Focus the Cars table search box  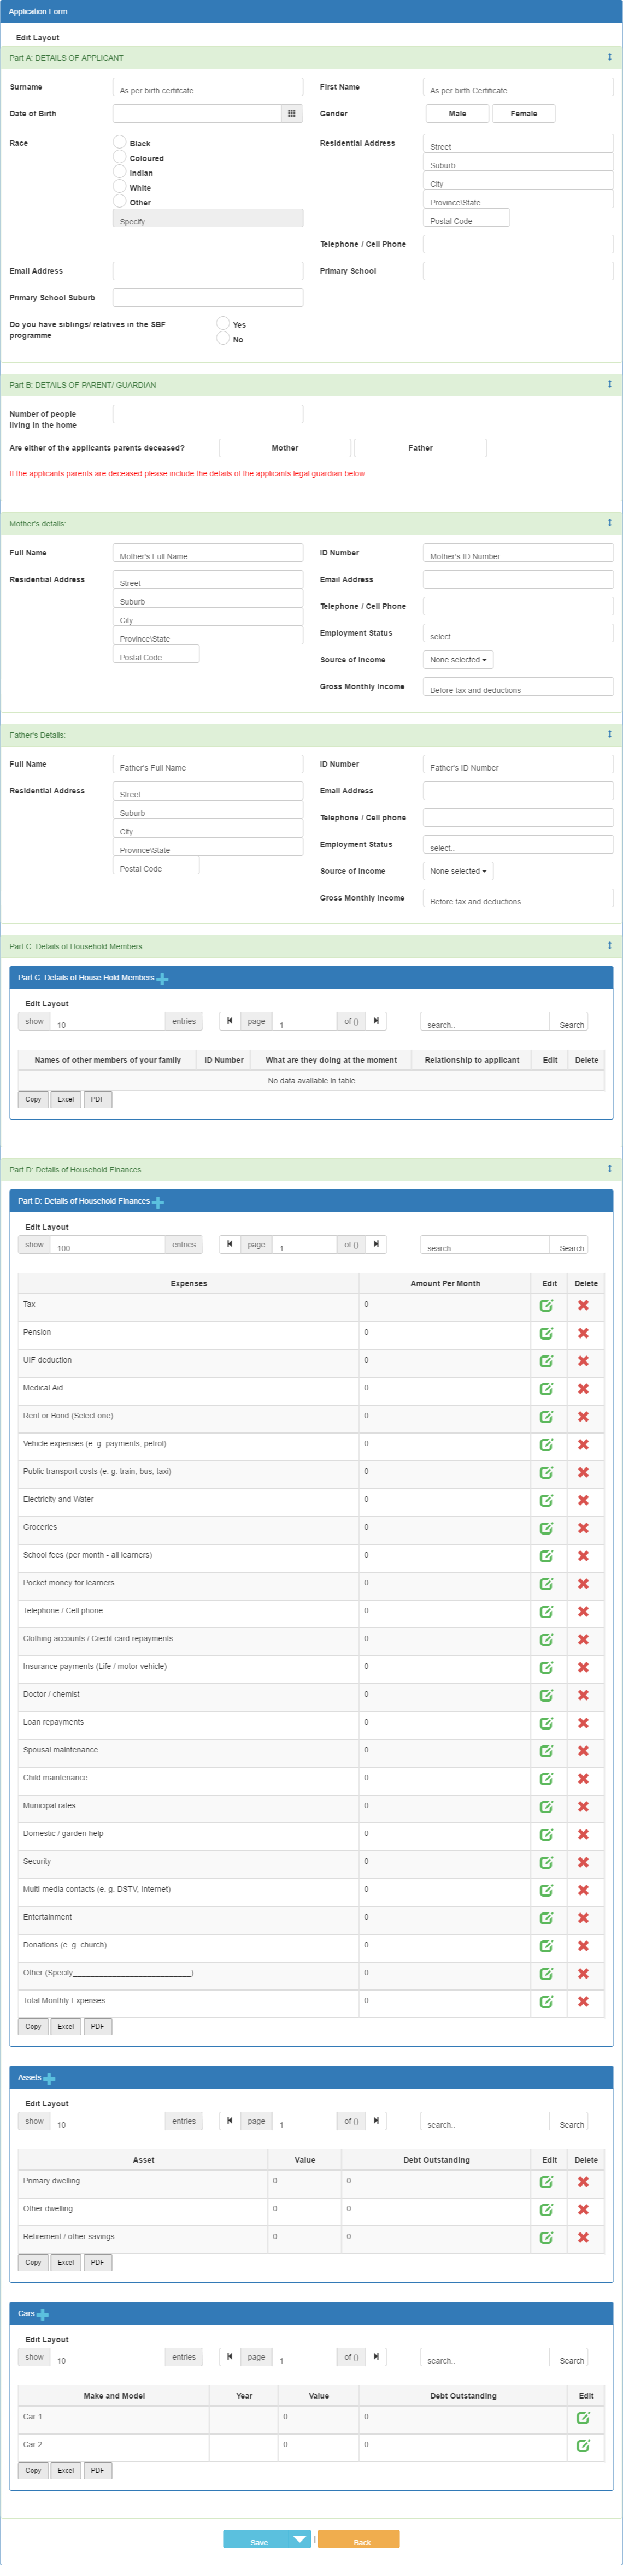[484, 2357]
